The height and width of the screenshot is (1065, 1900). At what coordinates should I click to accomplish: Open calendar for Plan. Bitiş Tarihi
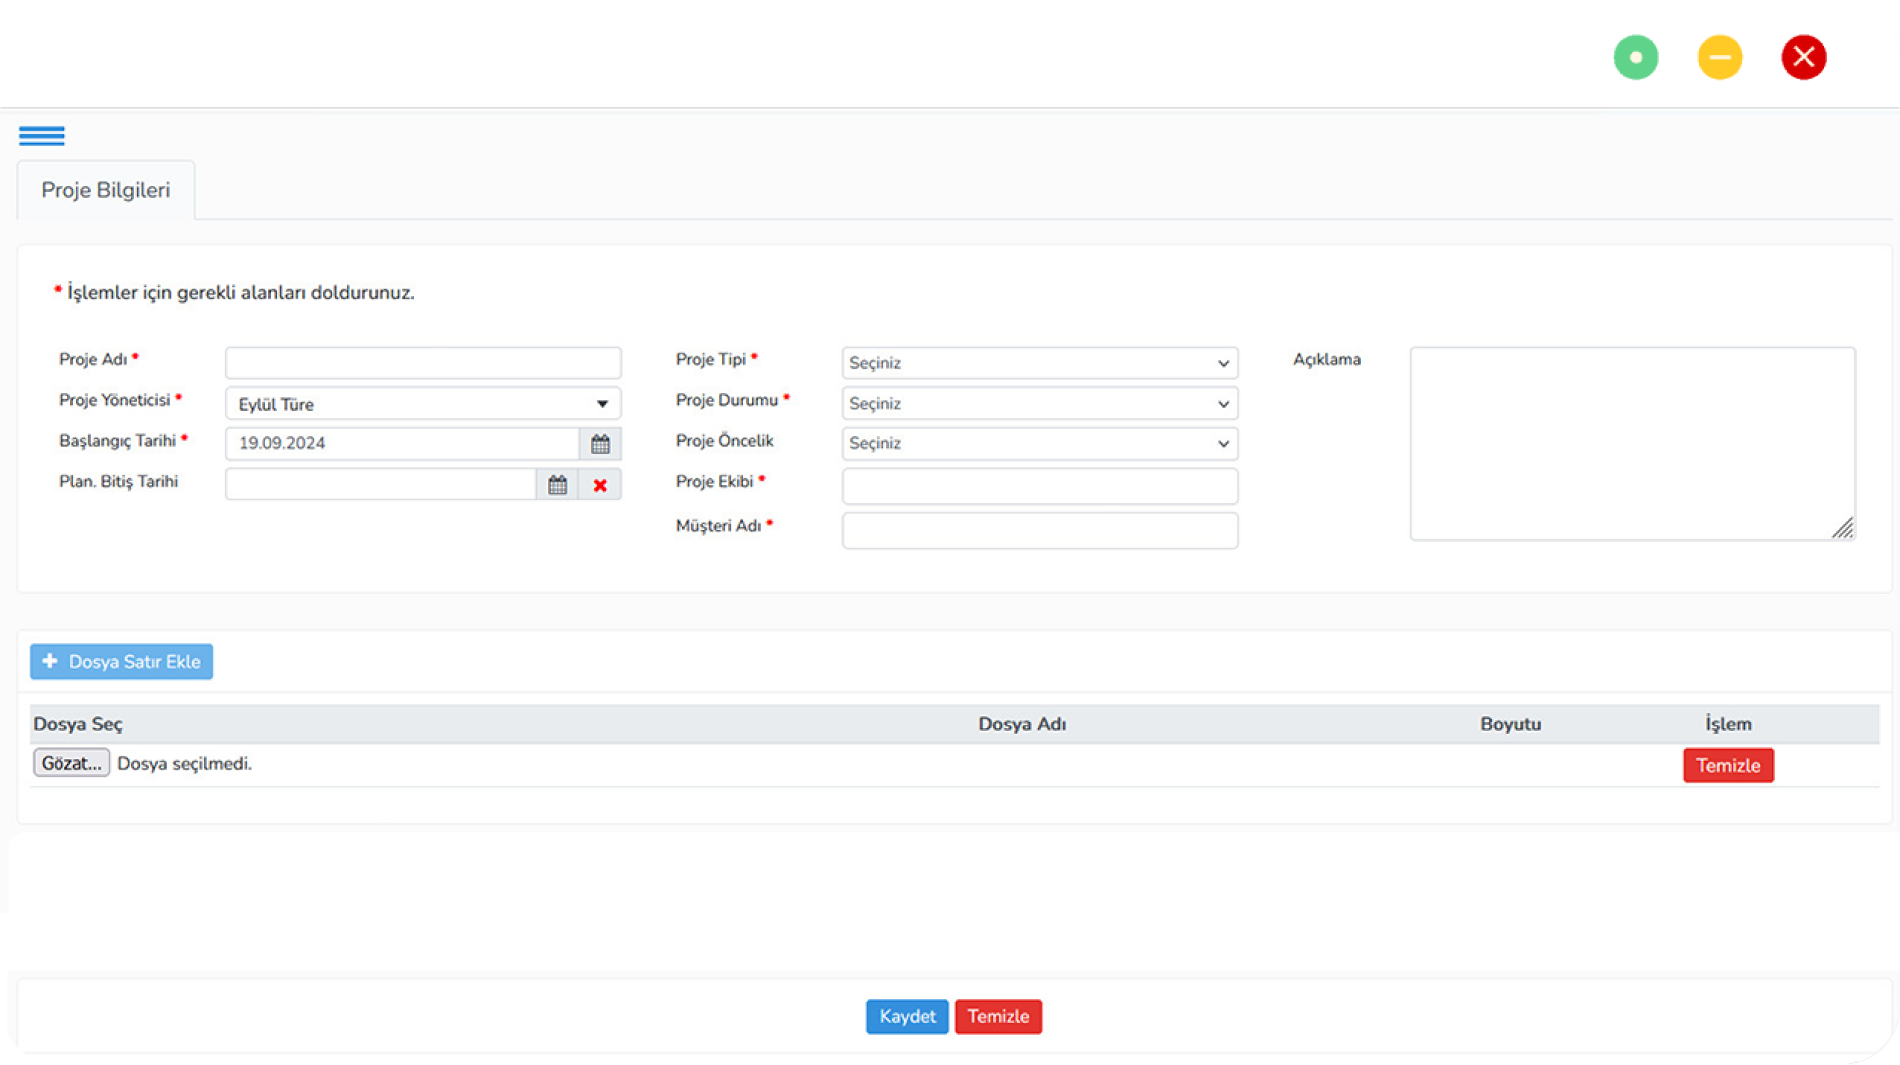557,485
